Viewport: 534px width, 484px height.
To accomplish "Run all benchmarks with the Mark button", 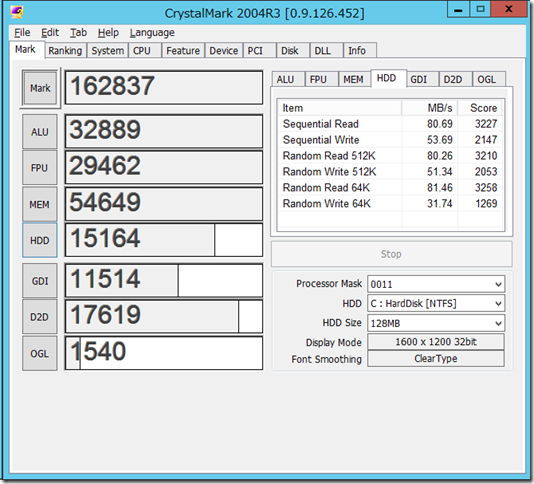I will (40, 88).
